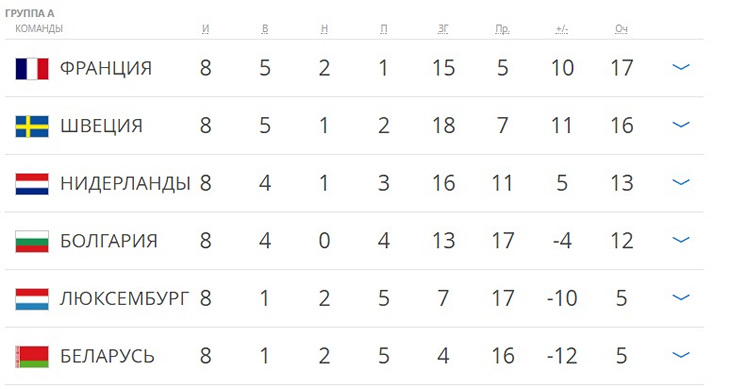Screen dimensions: 730x389
Task: Click the Netherlands flag icon
Action: pos(32,184)
